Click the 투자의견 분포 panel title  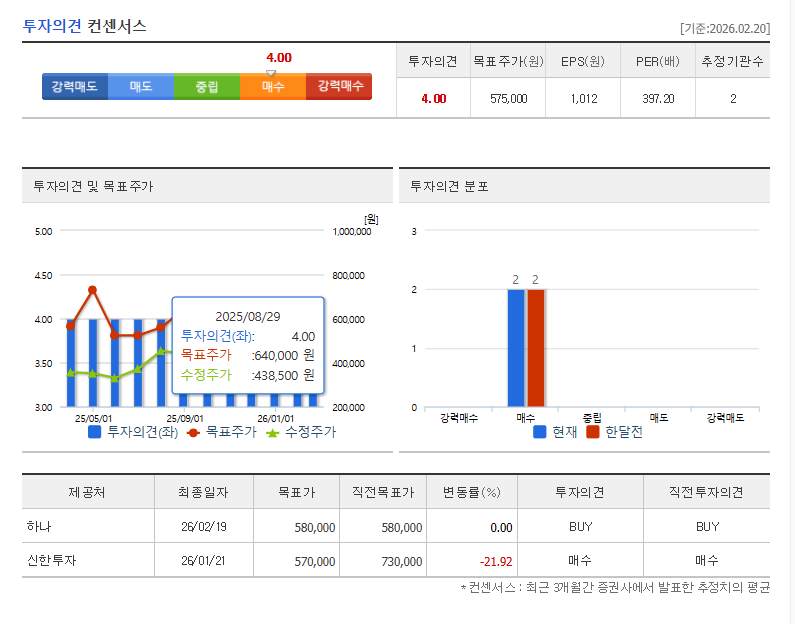[449, 187]
